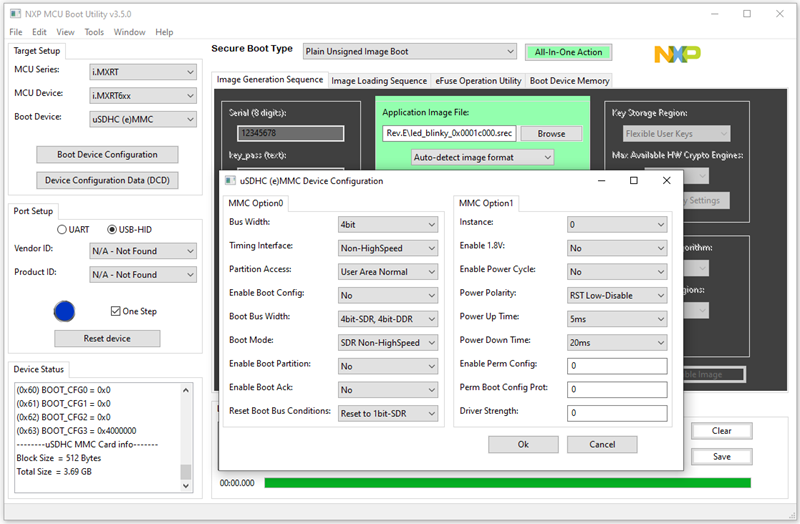The height and width of the screenshot is (524, 800).
Task: Open the Window menu
Action: (129, 32)
